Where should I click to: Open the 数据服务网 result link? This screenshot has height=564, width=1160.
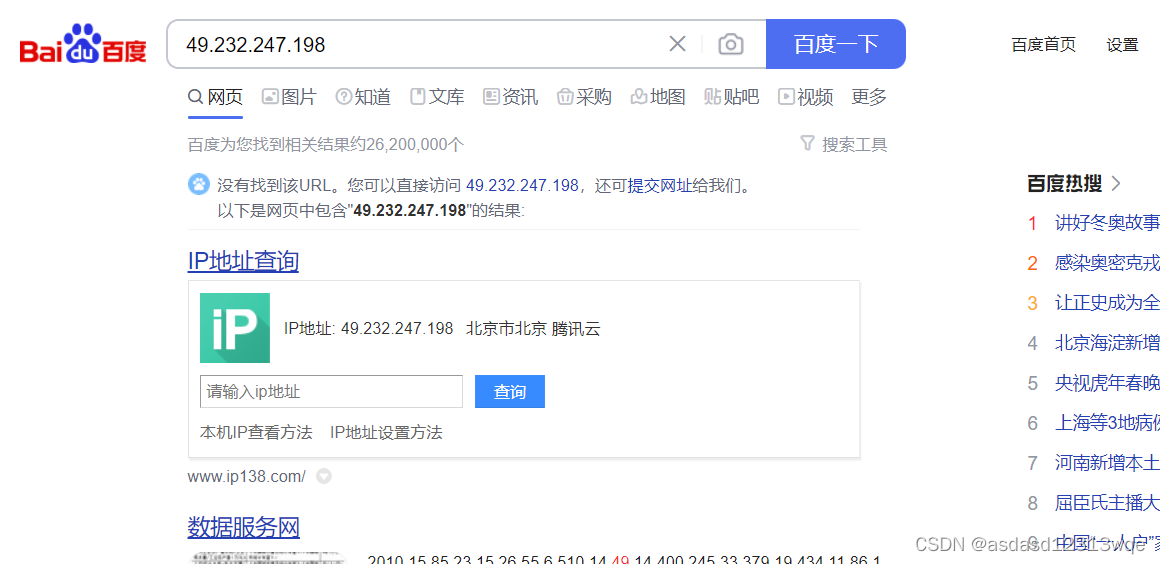(x=243, y=527)
